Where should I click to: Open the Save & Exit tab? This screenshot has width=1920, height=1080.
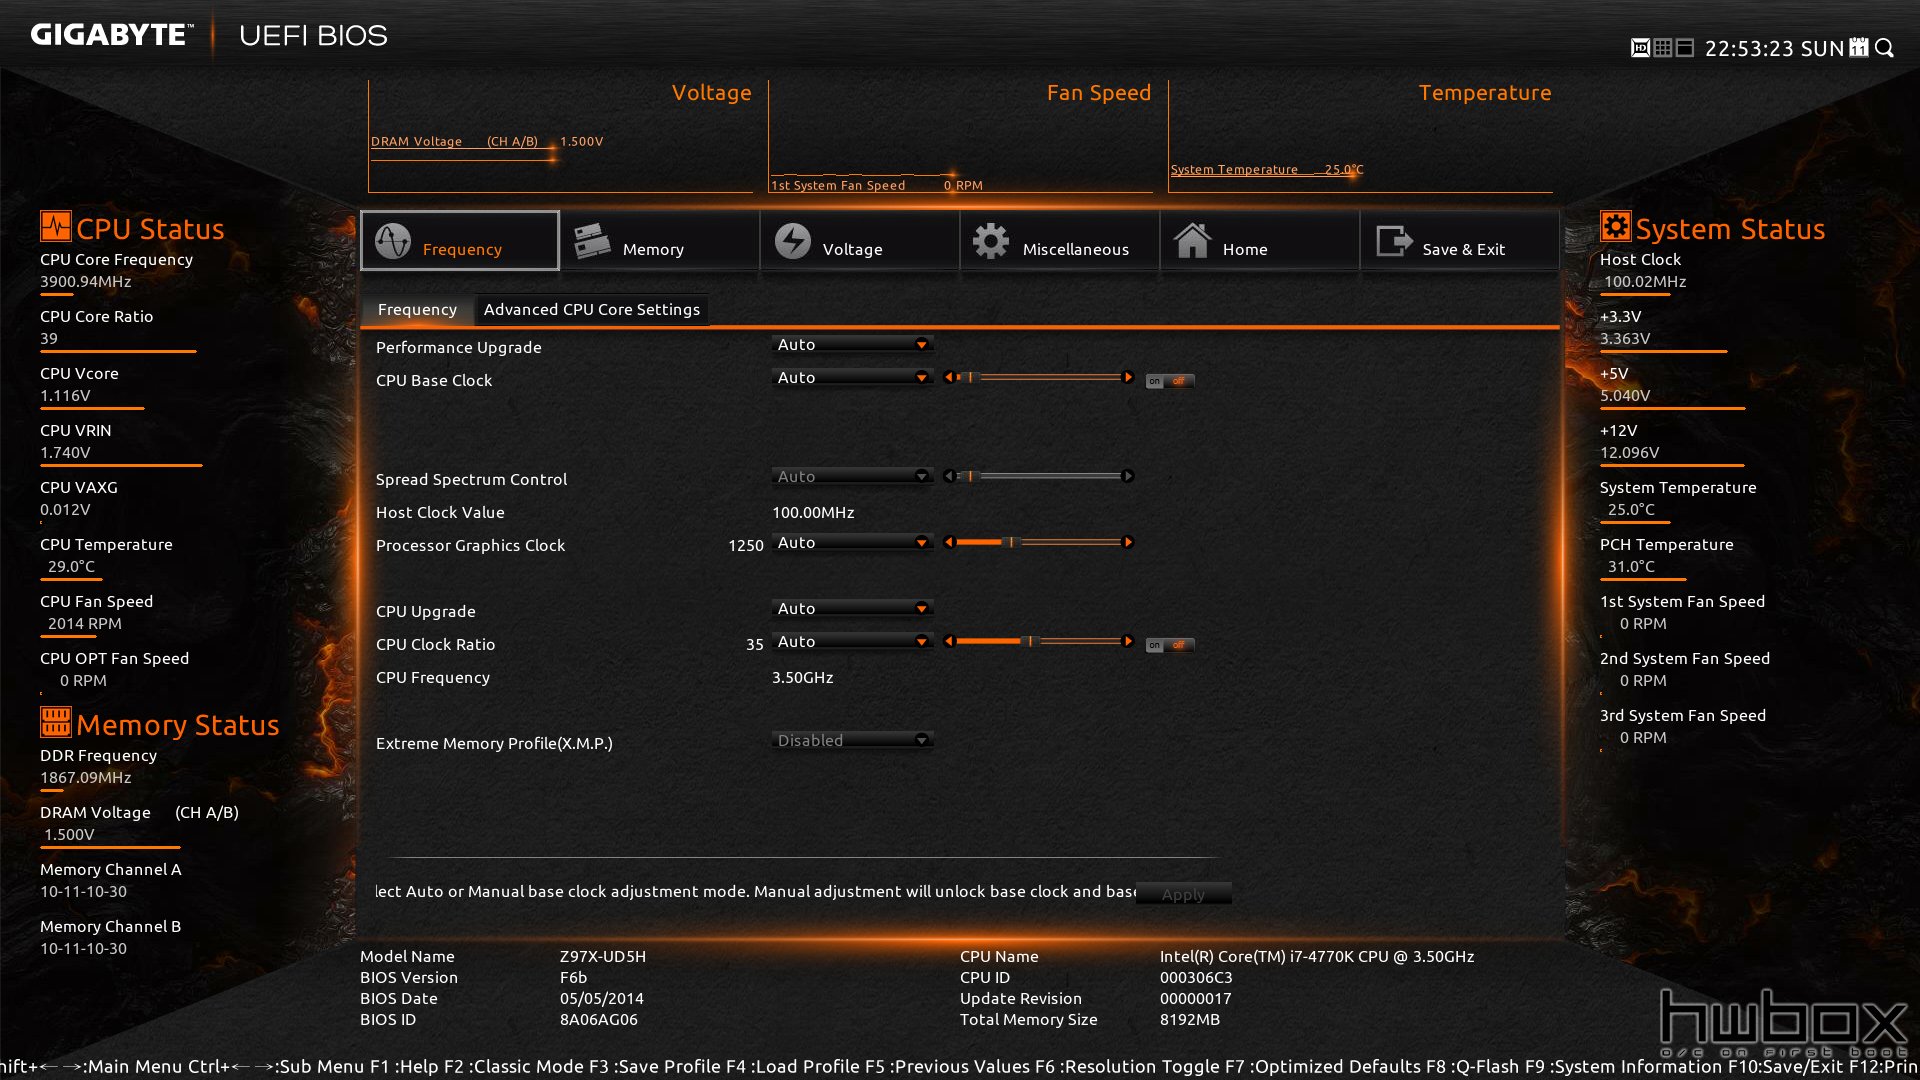[1460, 240]
